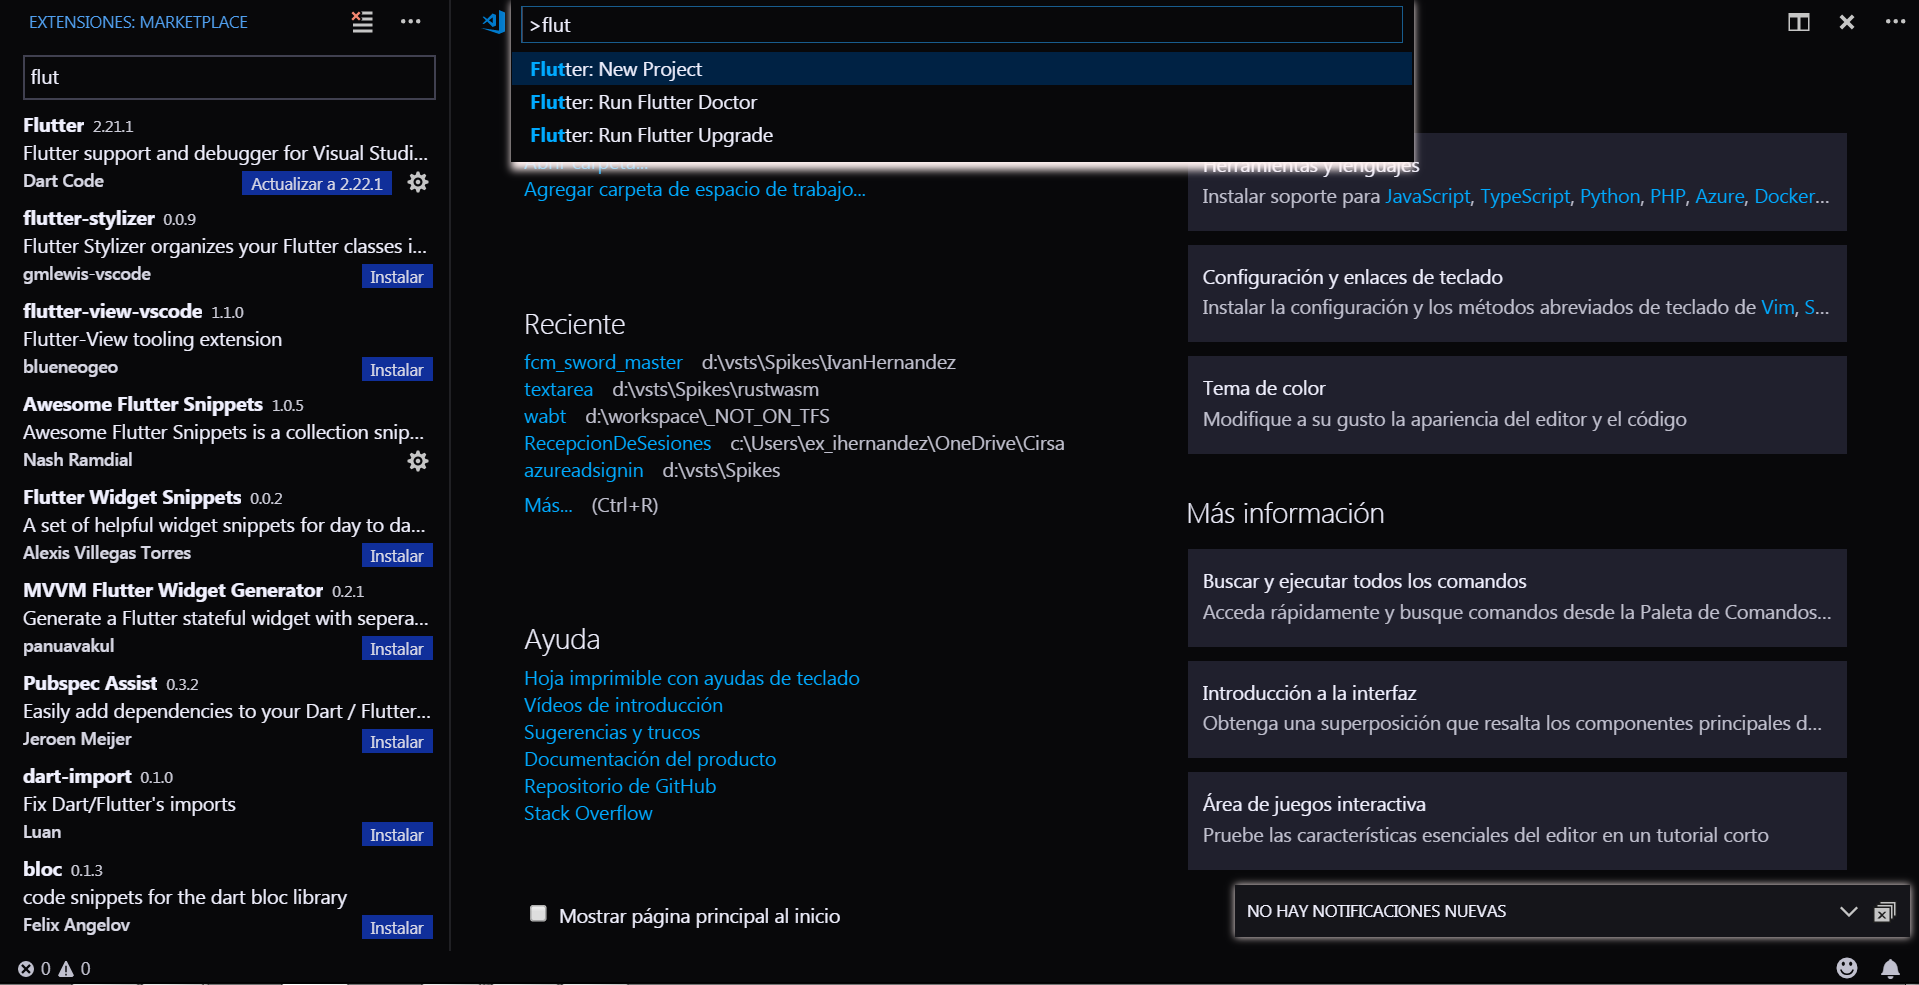The height and width of the screenshot is (985, 1919).
Task: Open Tema de color card
Action: click(x=1517, y=404)
